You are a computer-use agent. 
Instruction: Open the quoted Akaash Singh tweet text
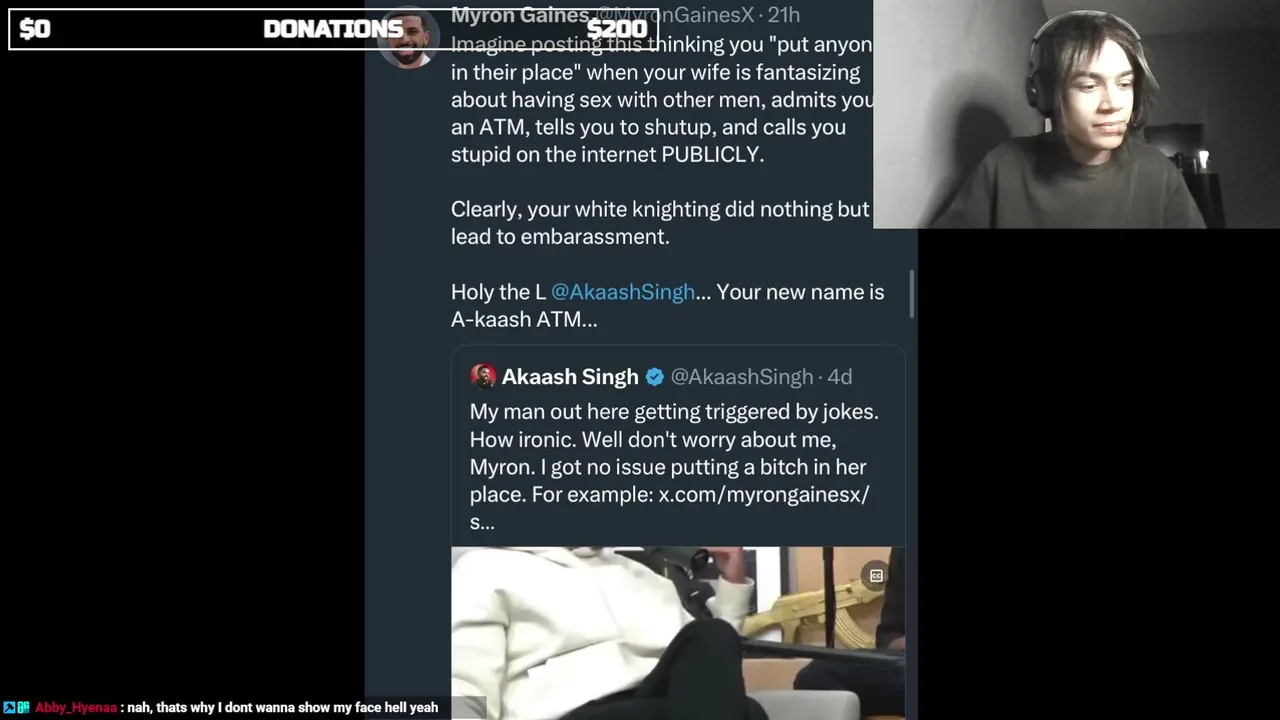pyautogui.click(x=674, y=466)
